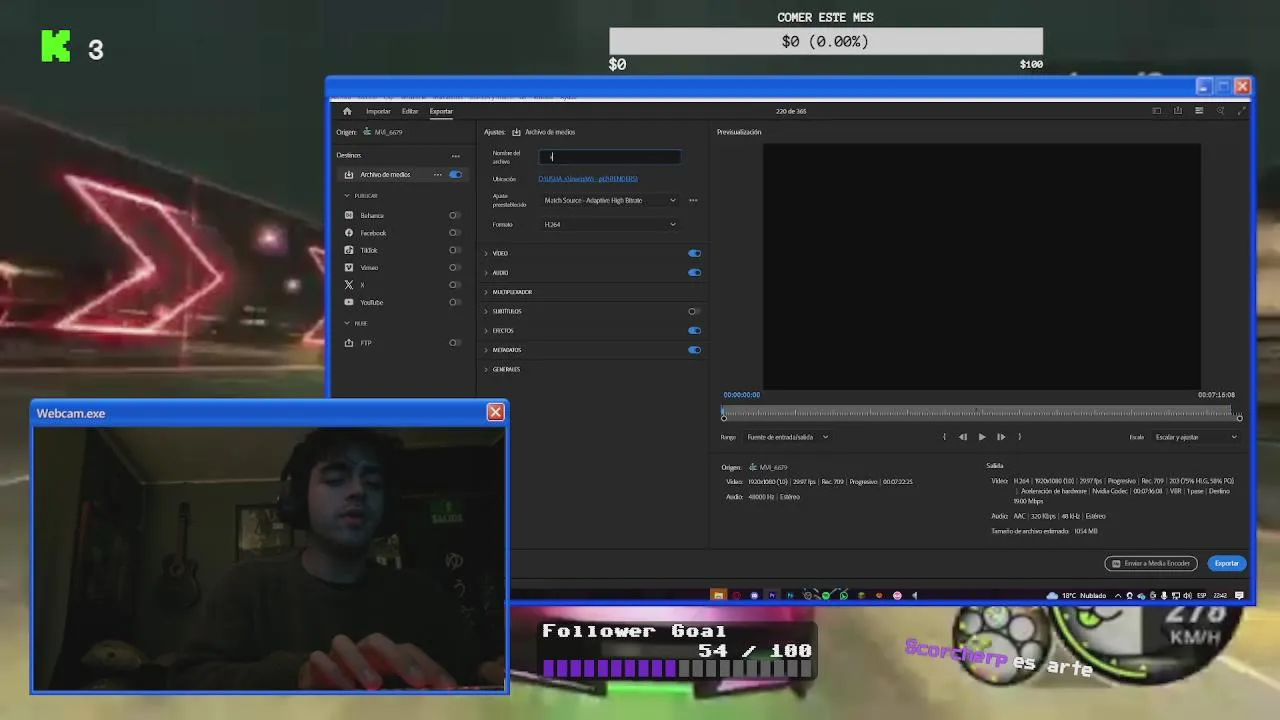Open the Ajuste preestablecido dropdown
1280x720 pixels.
tap(610, 200)
